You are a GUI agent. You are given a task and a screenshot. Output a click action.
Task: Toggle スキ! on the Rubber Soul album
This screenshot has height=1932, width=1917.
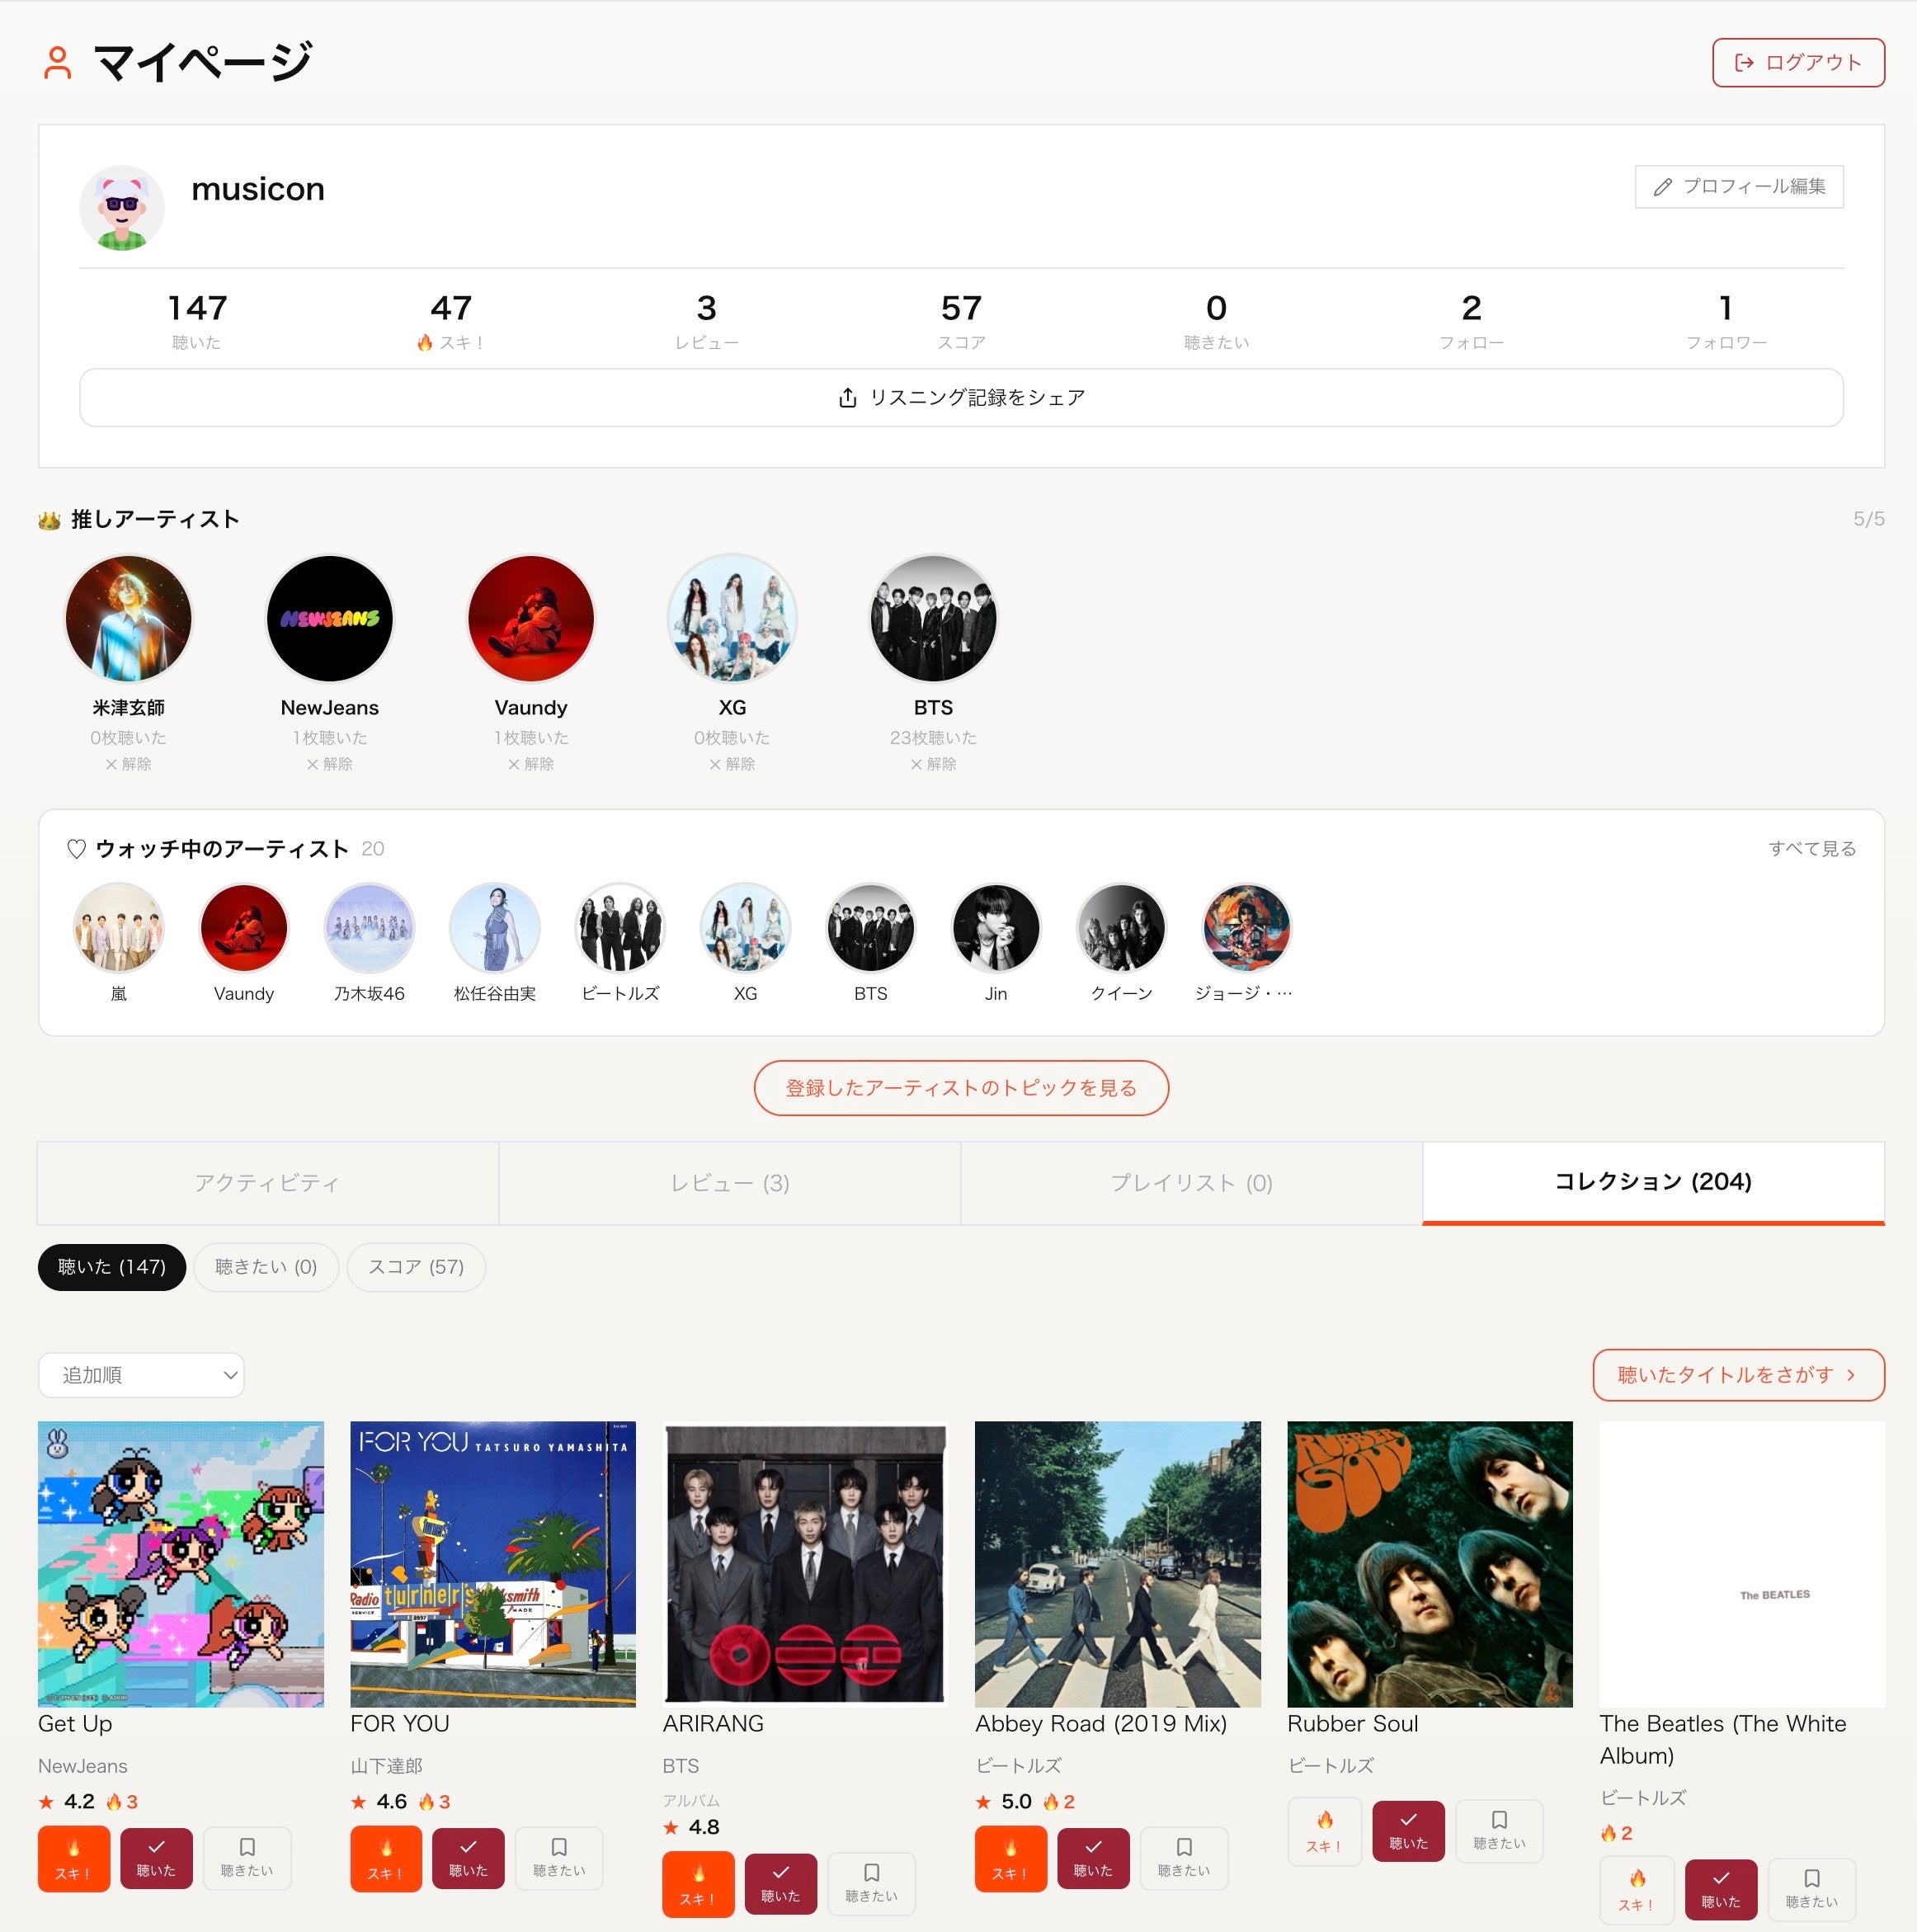click(1325, 1831)
